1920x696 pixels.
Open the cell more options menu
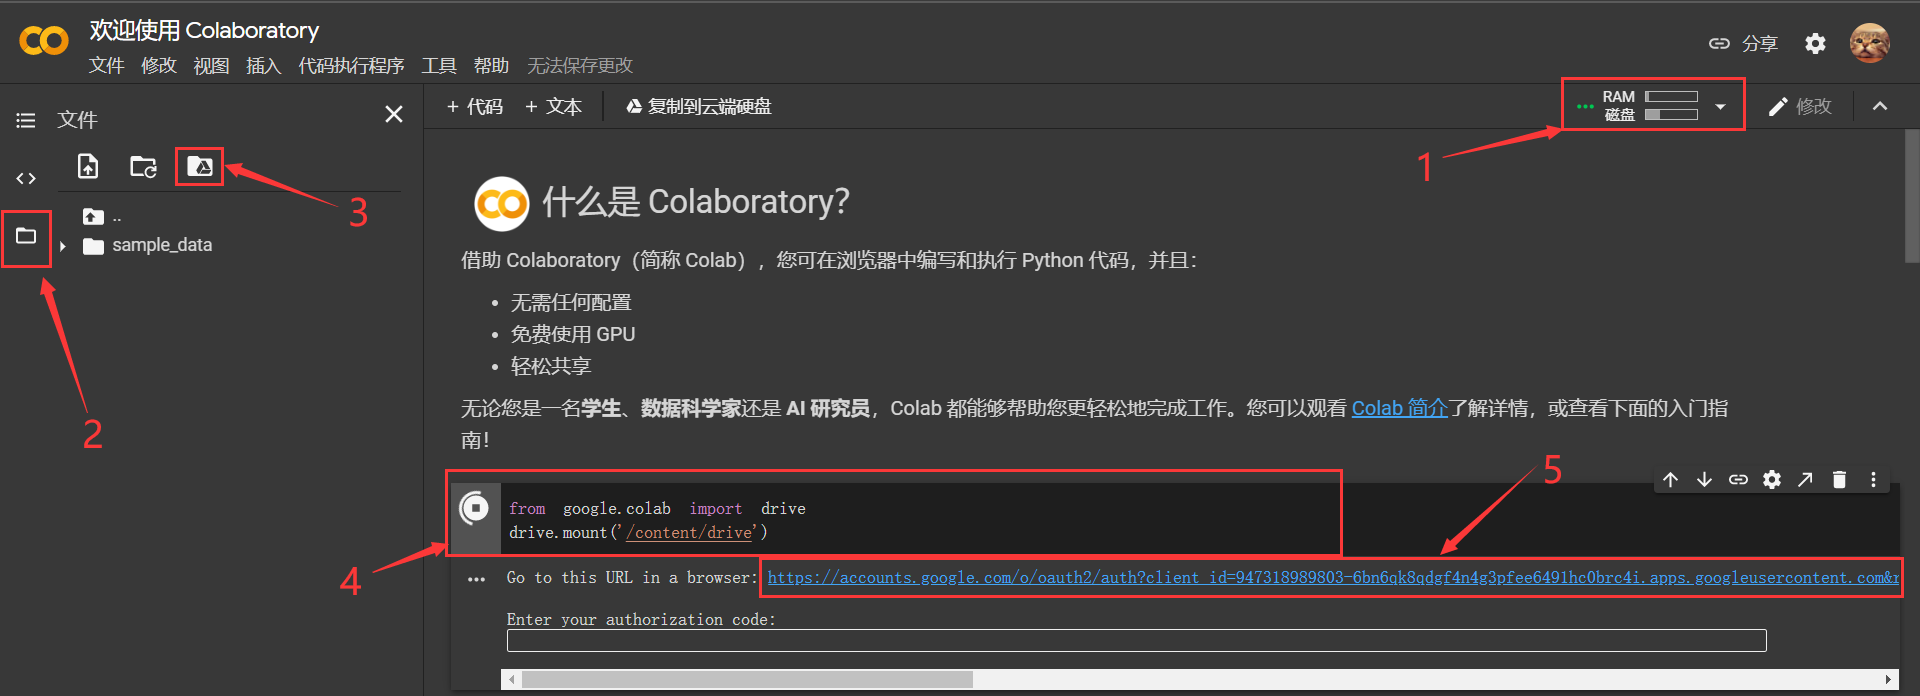point(1873,480)
